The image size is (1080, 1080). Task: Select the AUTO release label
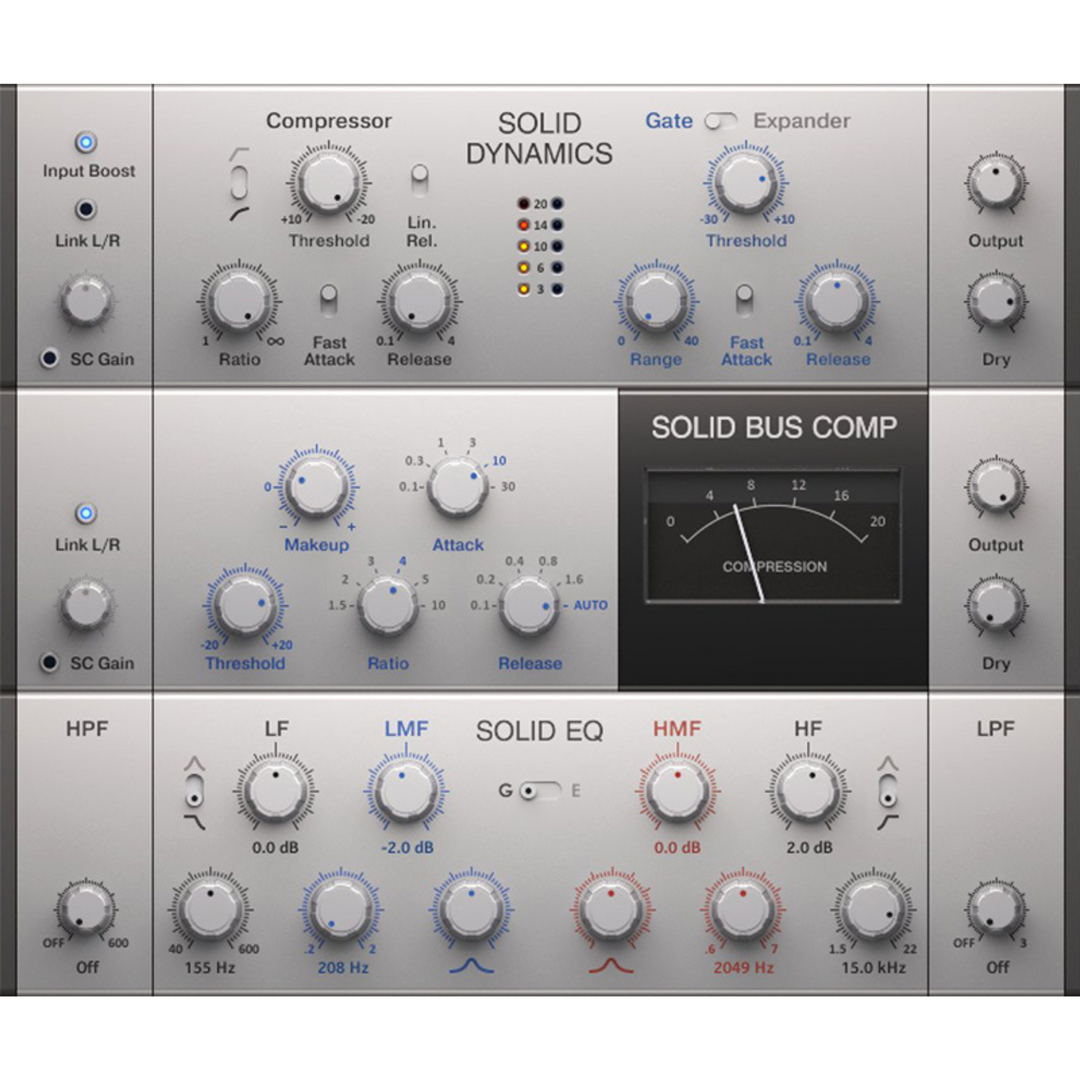[x=590, y=605]
